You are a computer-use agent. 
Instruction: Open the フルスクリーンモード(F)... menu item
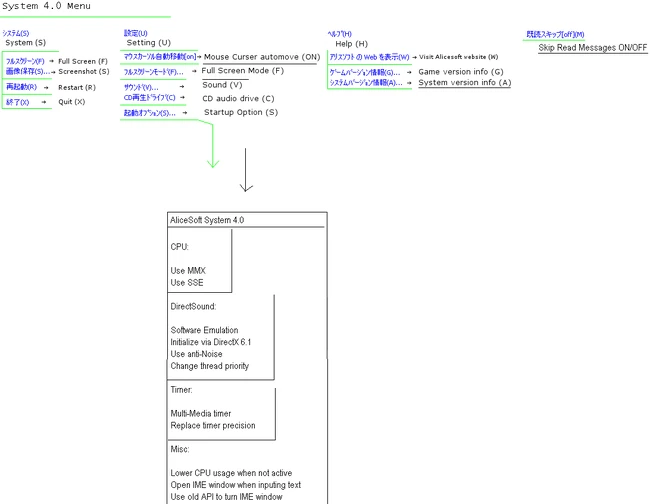(153, 72)
